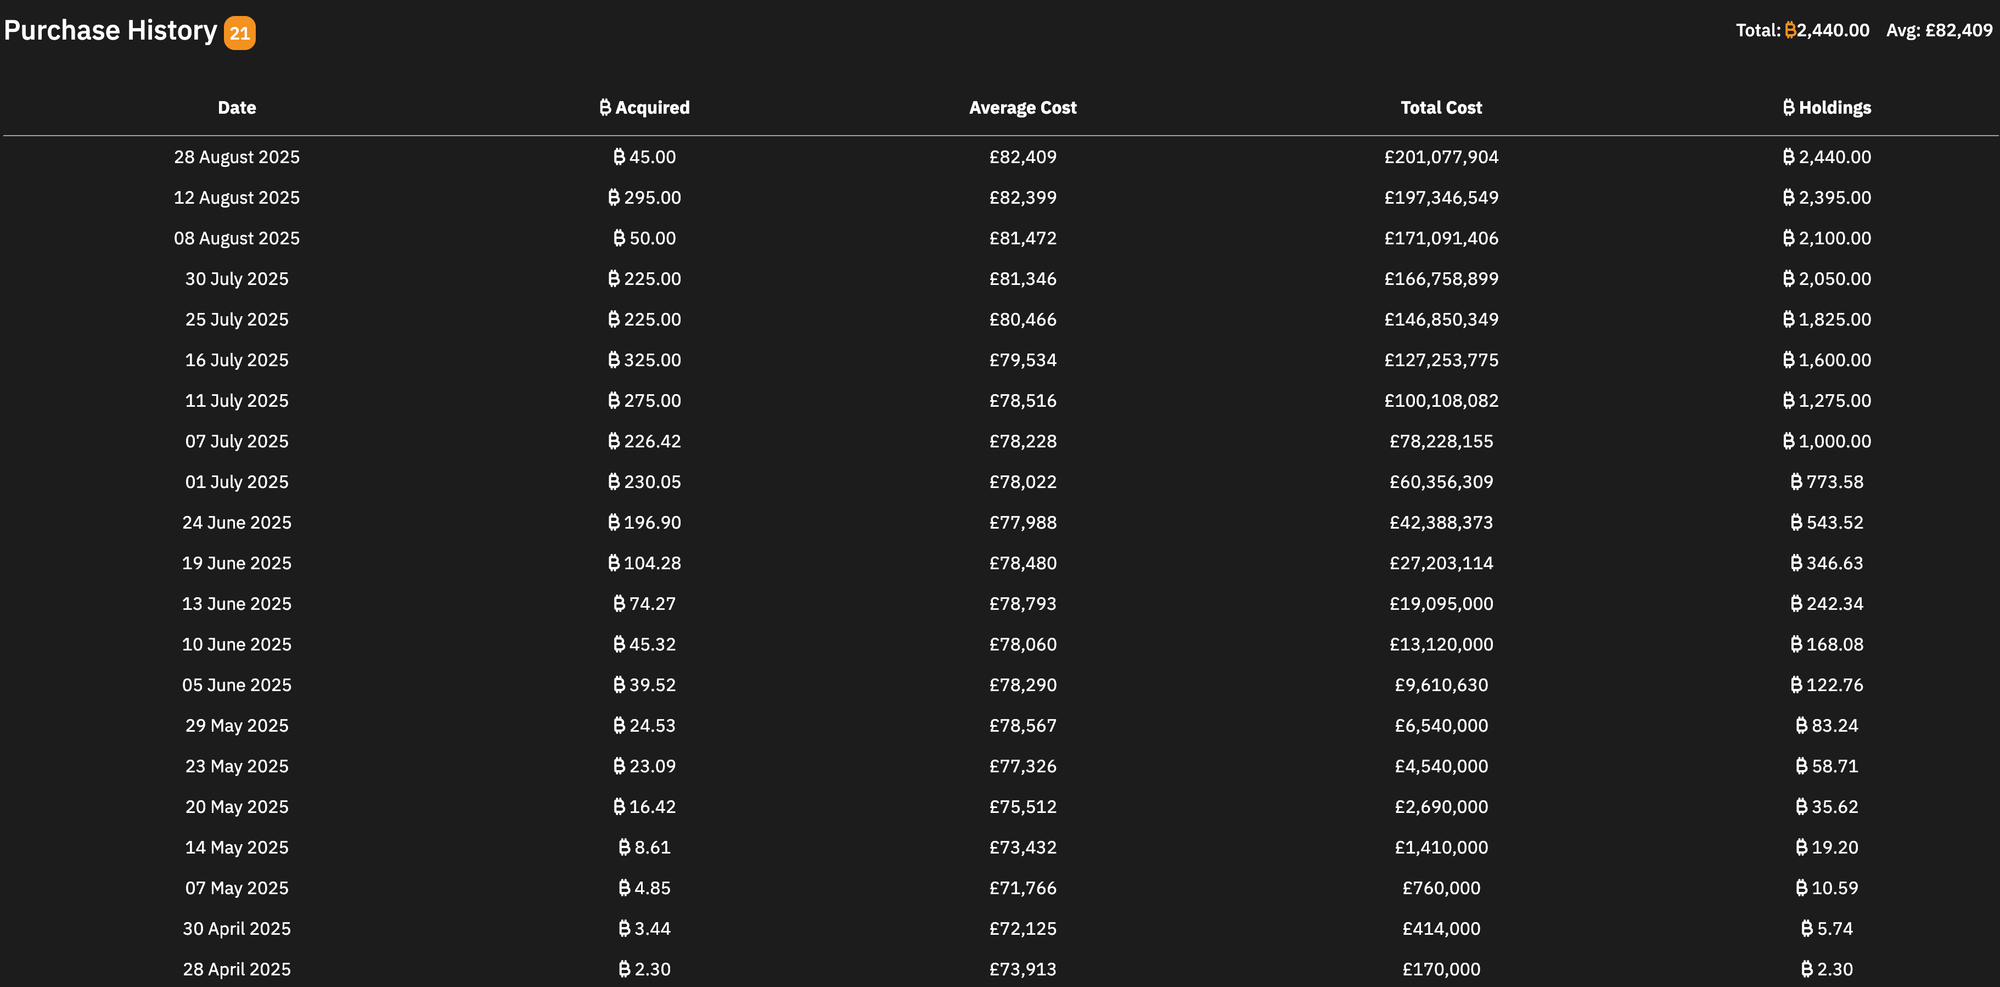The image size is (2000, 987).
Task: Select the 07 July 2025 date entry
Action: coord(237,441)
